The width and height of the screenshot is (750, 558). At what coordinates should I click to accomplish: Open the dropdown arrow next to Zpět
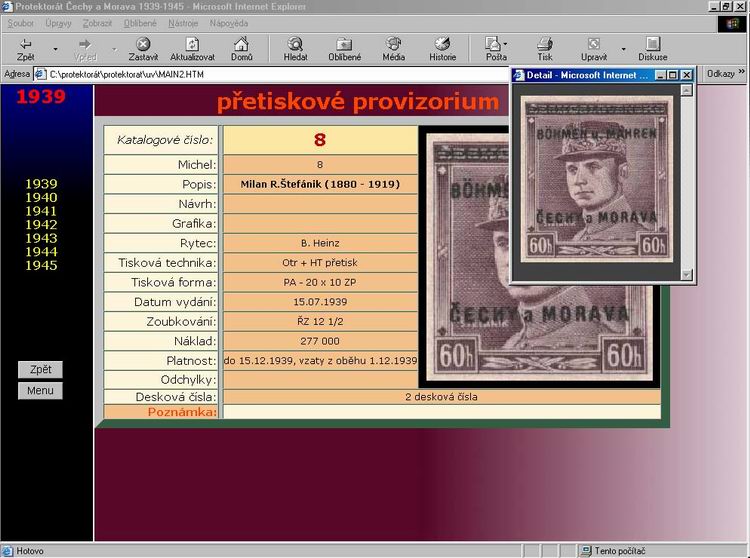pyautogui.click(x=55, y=49)
